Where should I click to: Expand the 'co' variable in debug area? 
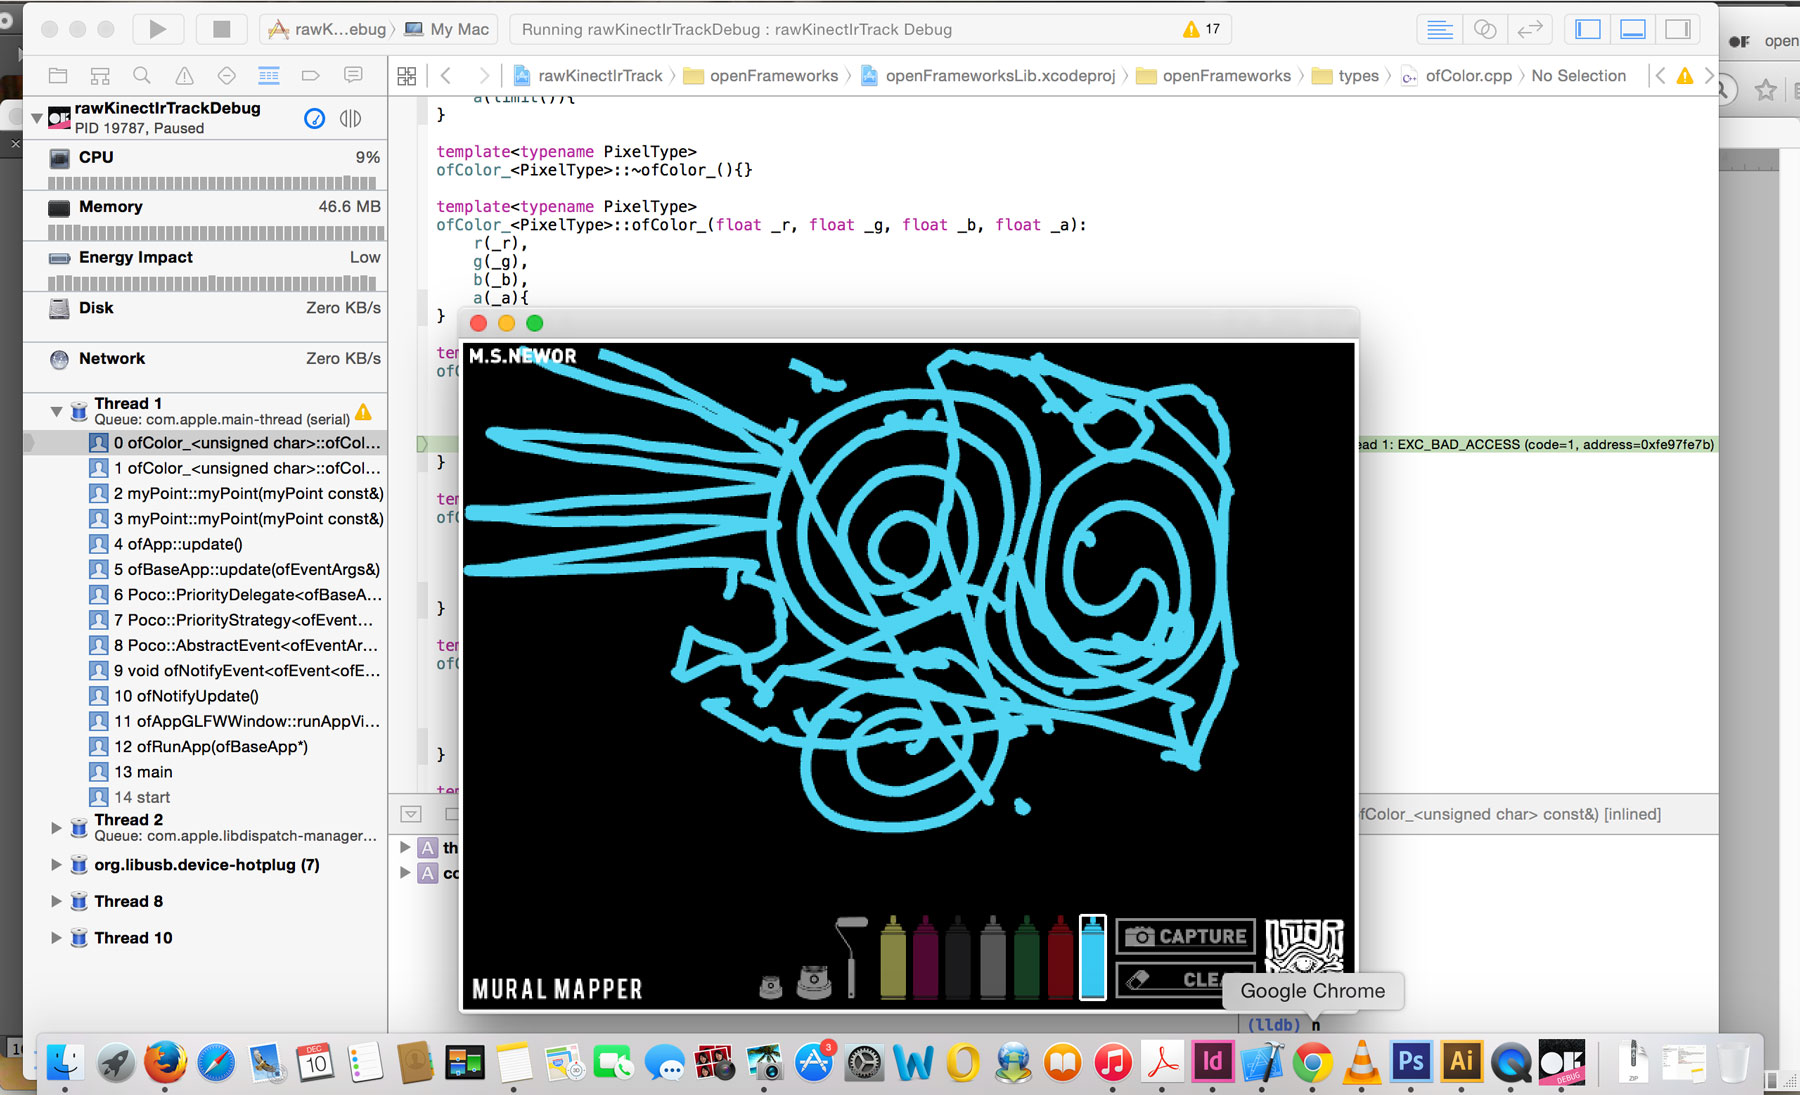405,873
